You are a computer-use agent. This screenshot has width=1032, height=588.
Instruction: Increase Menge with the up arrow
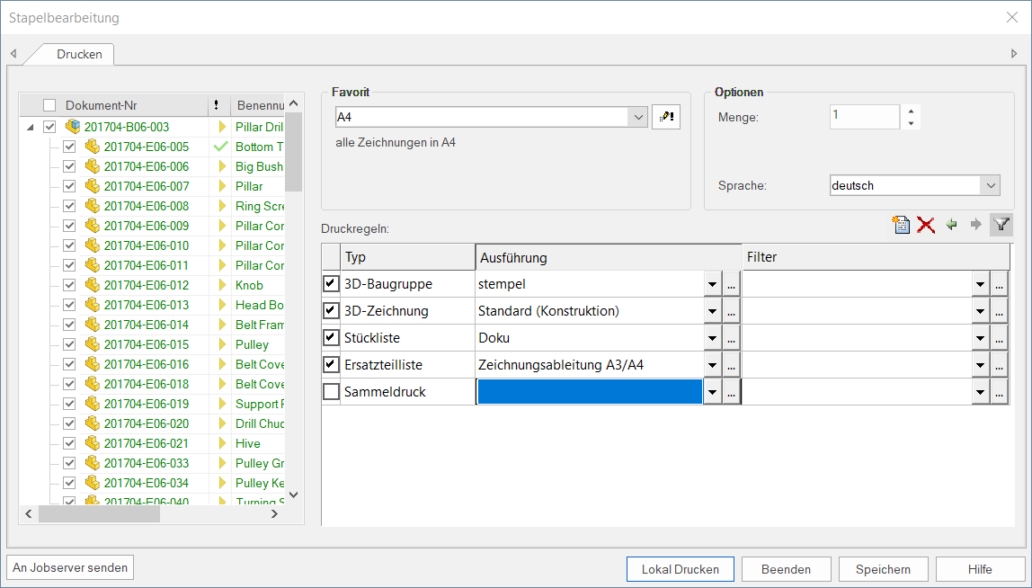click(x=910, y=111)
